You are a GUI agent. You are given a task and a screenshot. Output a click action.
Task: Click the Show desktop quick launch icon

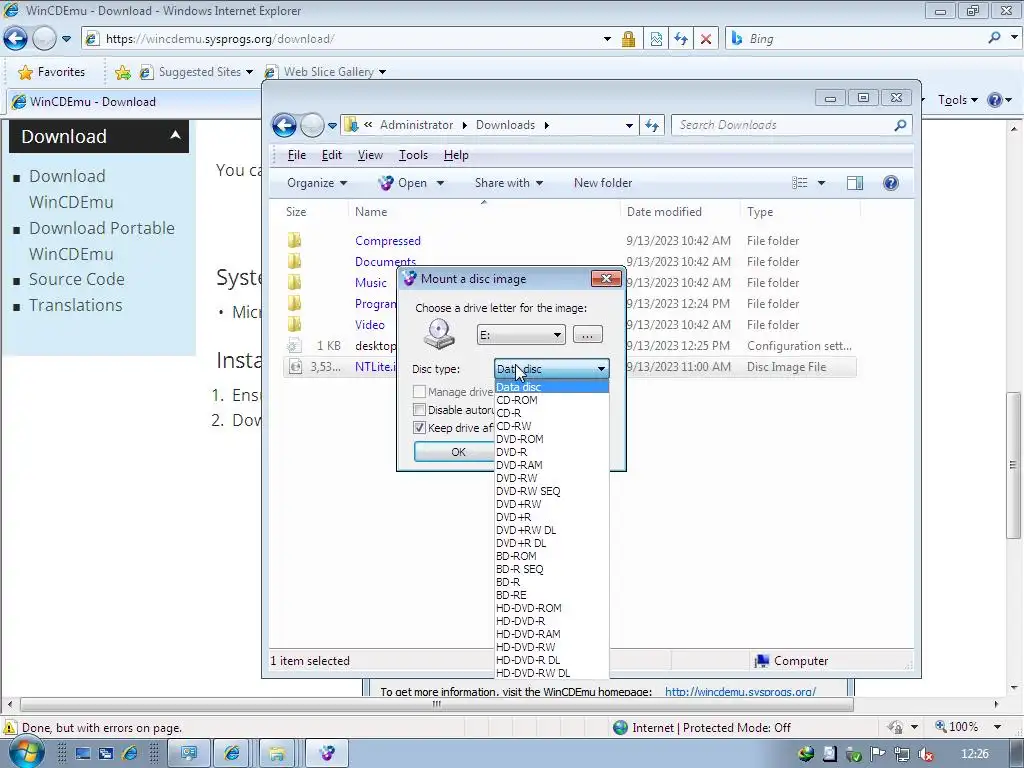tap(82, 754)
